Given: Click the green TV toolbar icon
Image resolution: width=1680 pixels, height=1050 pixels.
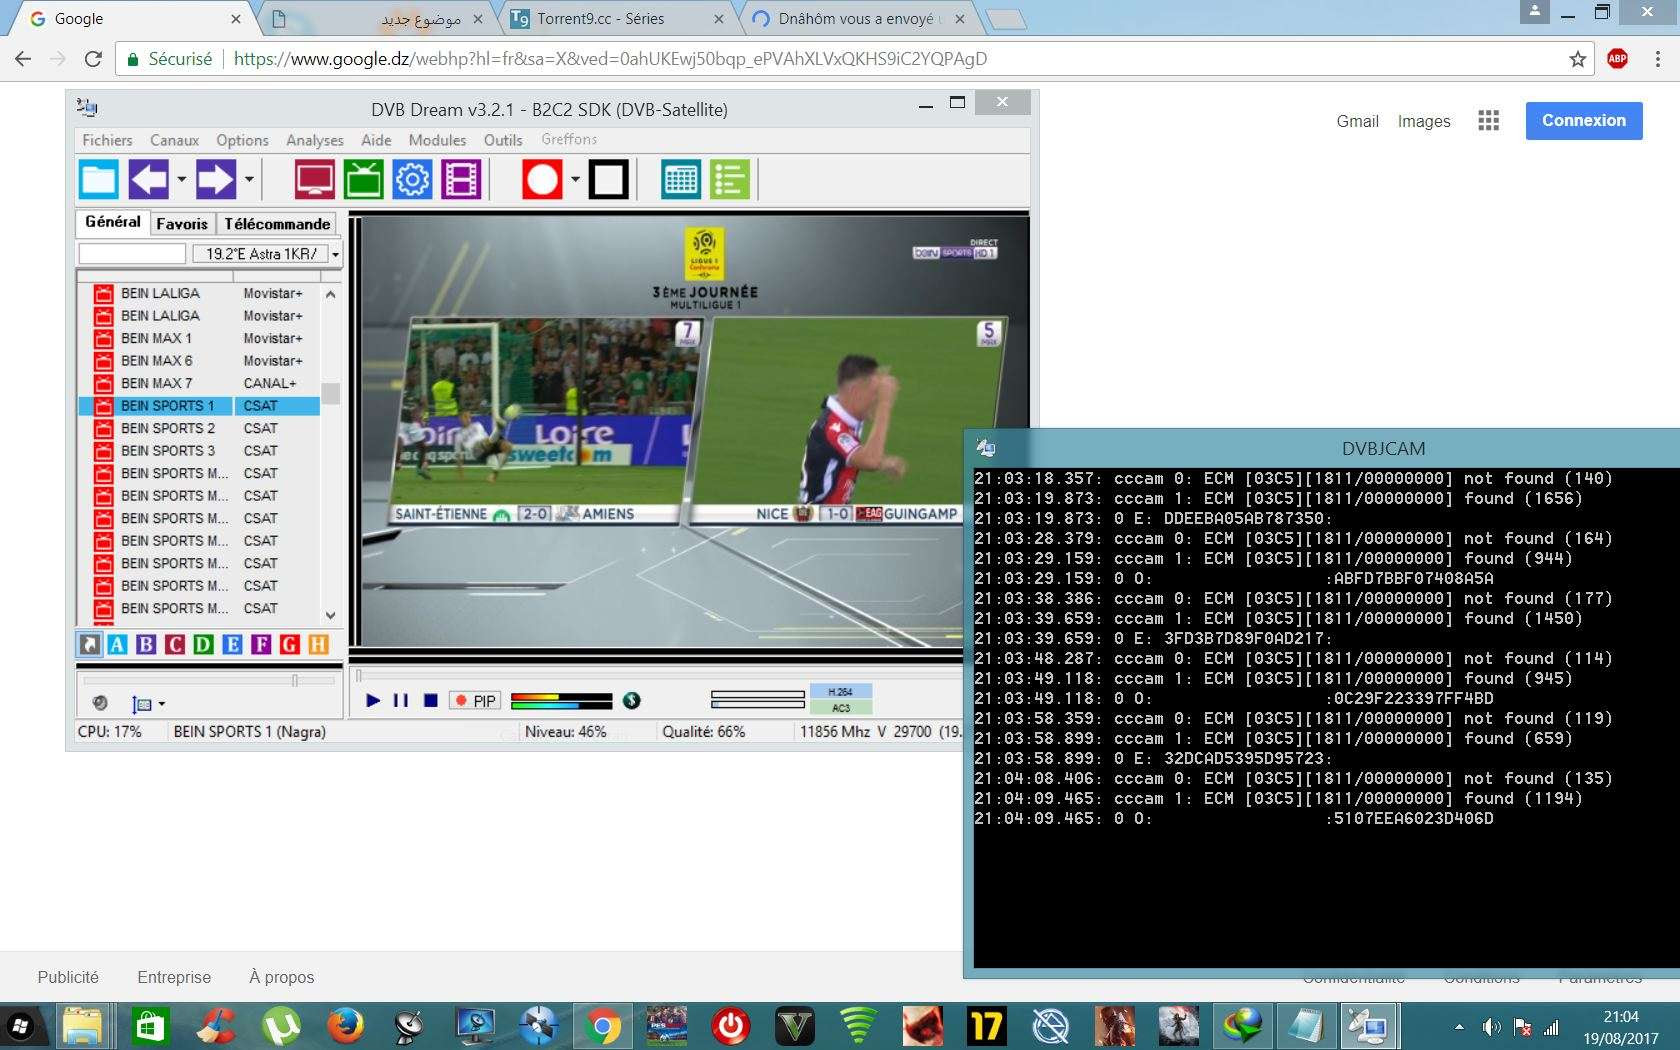Looking at the screenshot, I should (x=363, y=180).
